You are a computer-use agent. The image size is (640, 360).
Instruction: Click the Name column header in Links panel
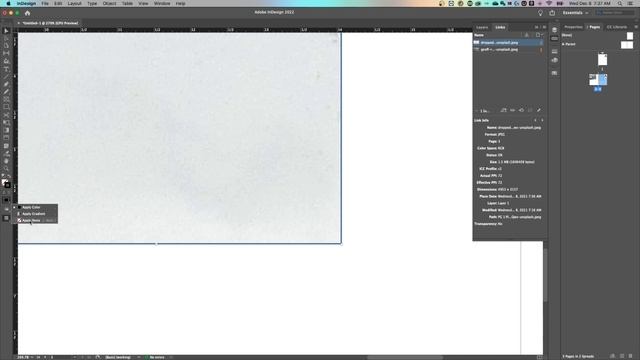pyautogui.click(x=479, y=35)
